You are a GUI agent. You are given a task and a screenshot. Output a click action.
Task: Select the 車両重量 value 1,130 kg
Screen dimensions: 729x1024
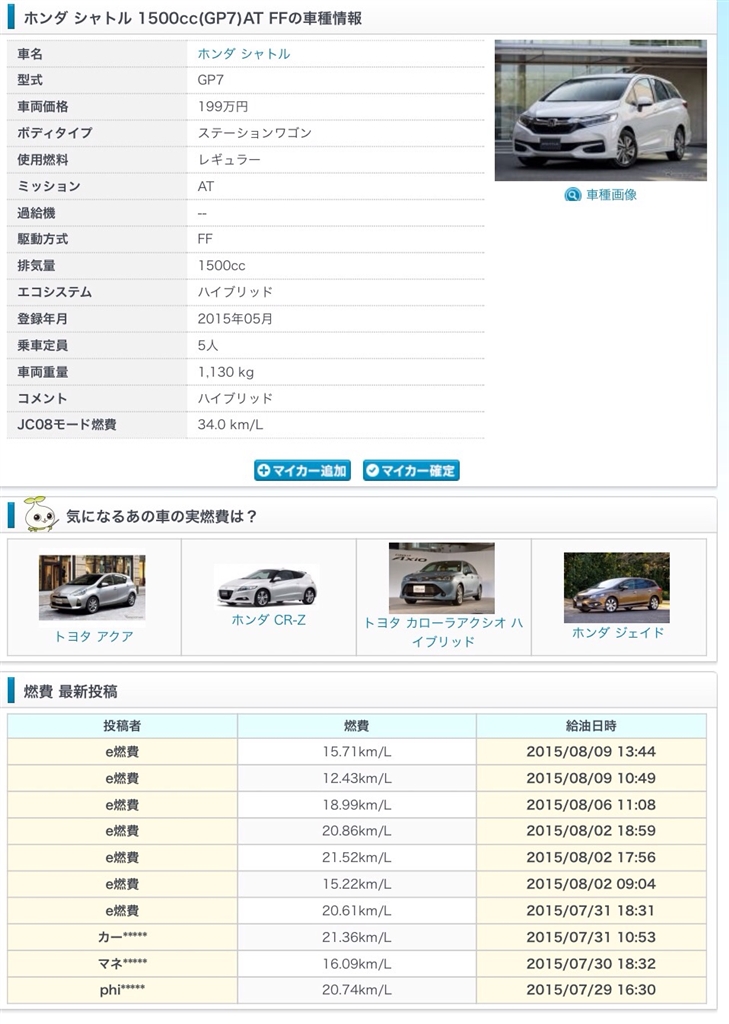pos(226,372)
